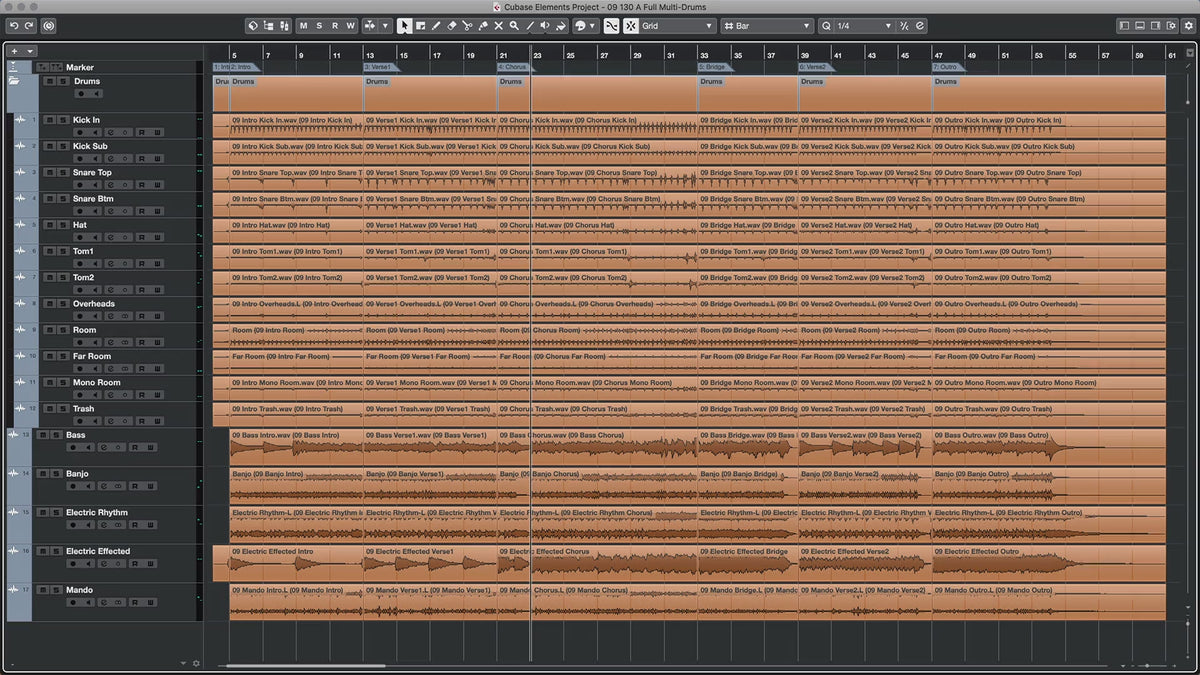Image resolution: width=1200 pixels, height=675 pixels.
Task: Enable read automation on Electric Rhythm track
Action: tap(133, 525)
